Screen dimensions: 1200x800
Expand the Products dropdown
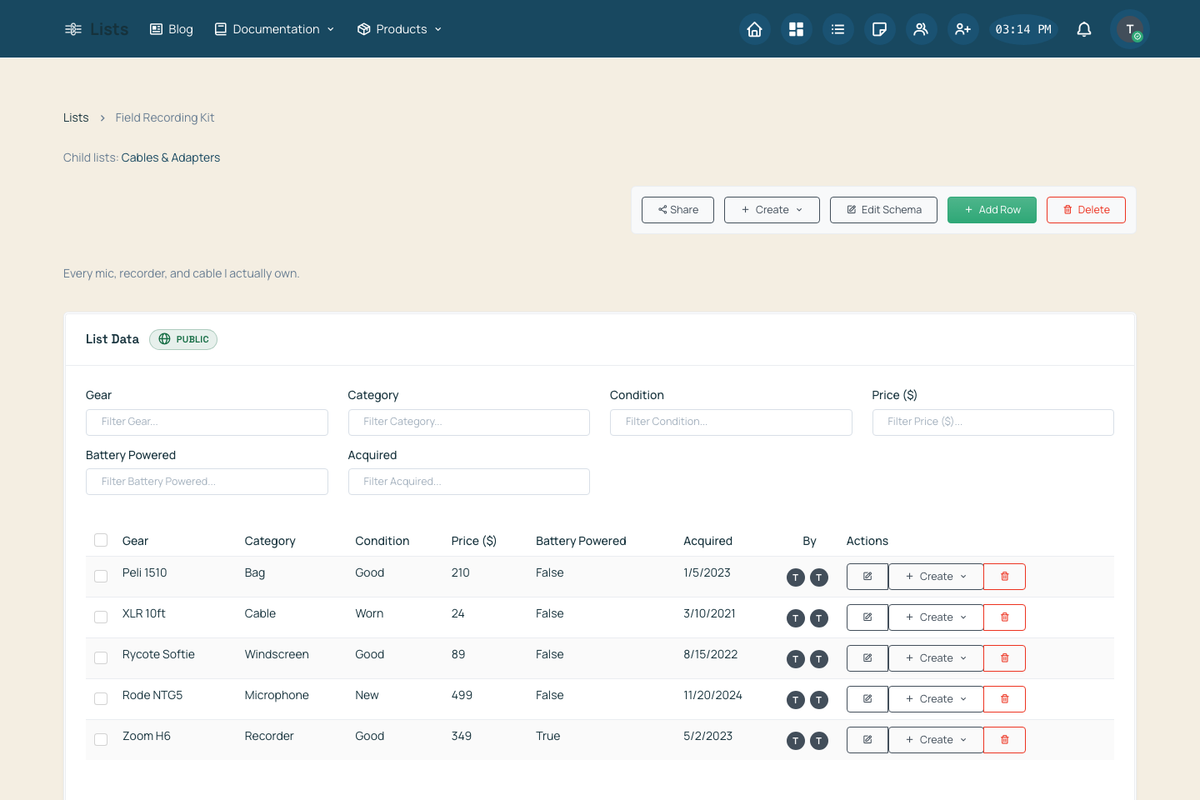(x=399, y=29)
